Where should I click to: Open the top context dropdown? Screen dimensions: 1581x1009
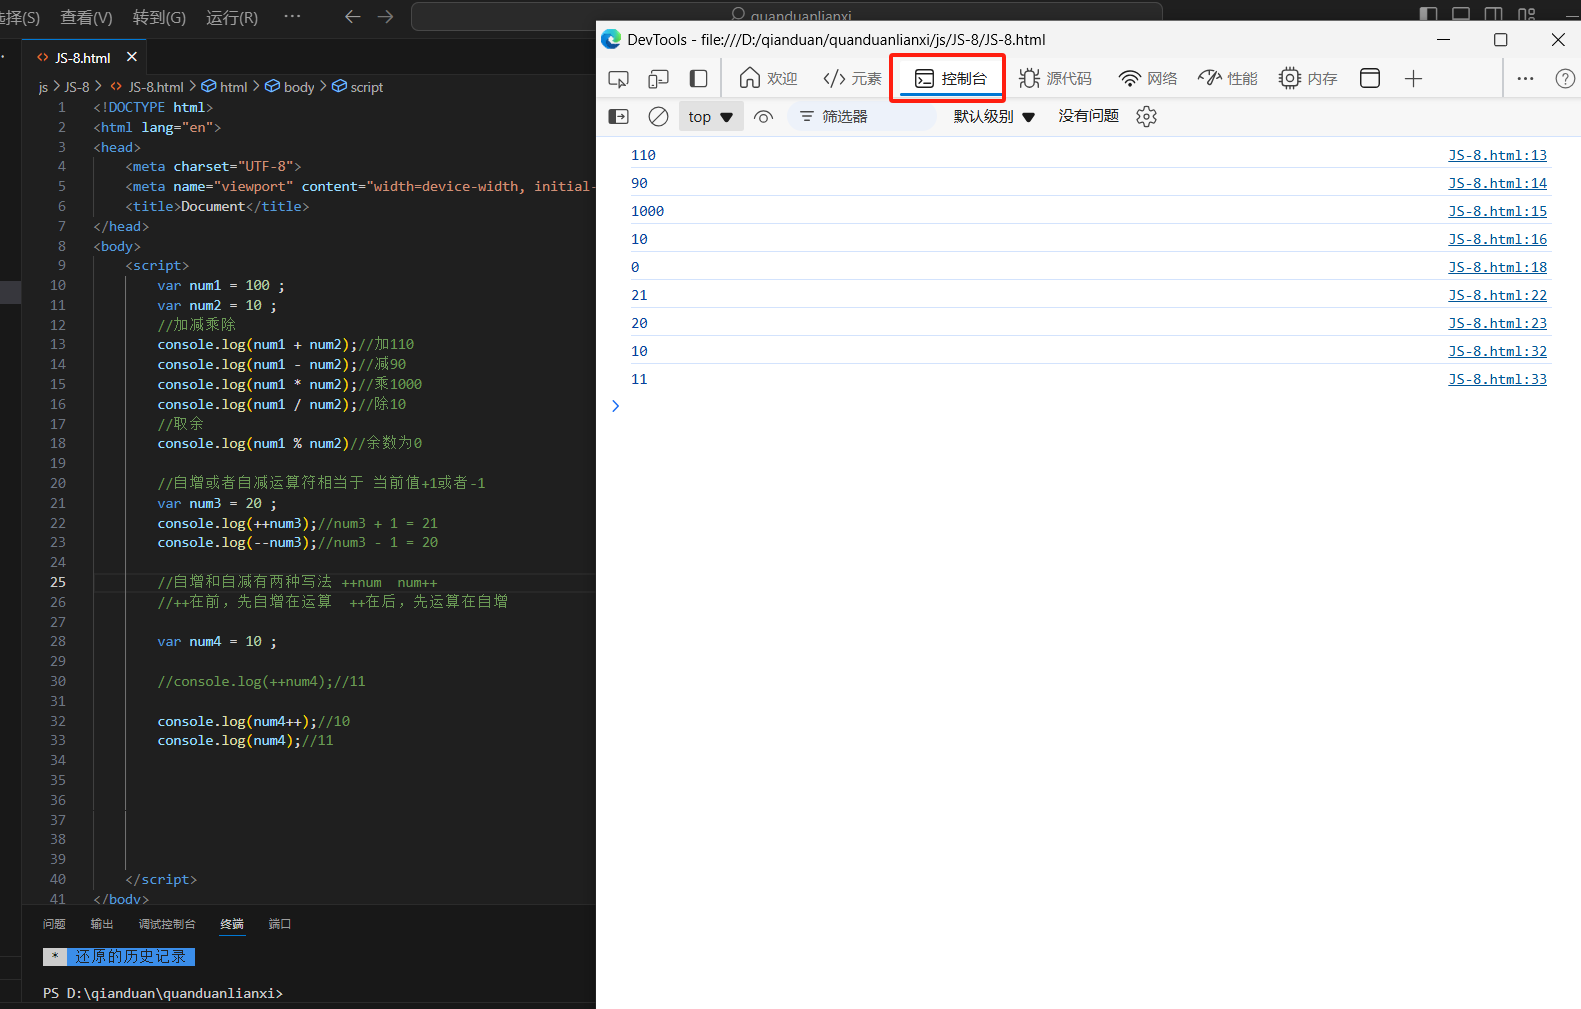[711, 117]
